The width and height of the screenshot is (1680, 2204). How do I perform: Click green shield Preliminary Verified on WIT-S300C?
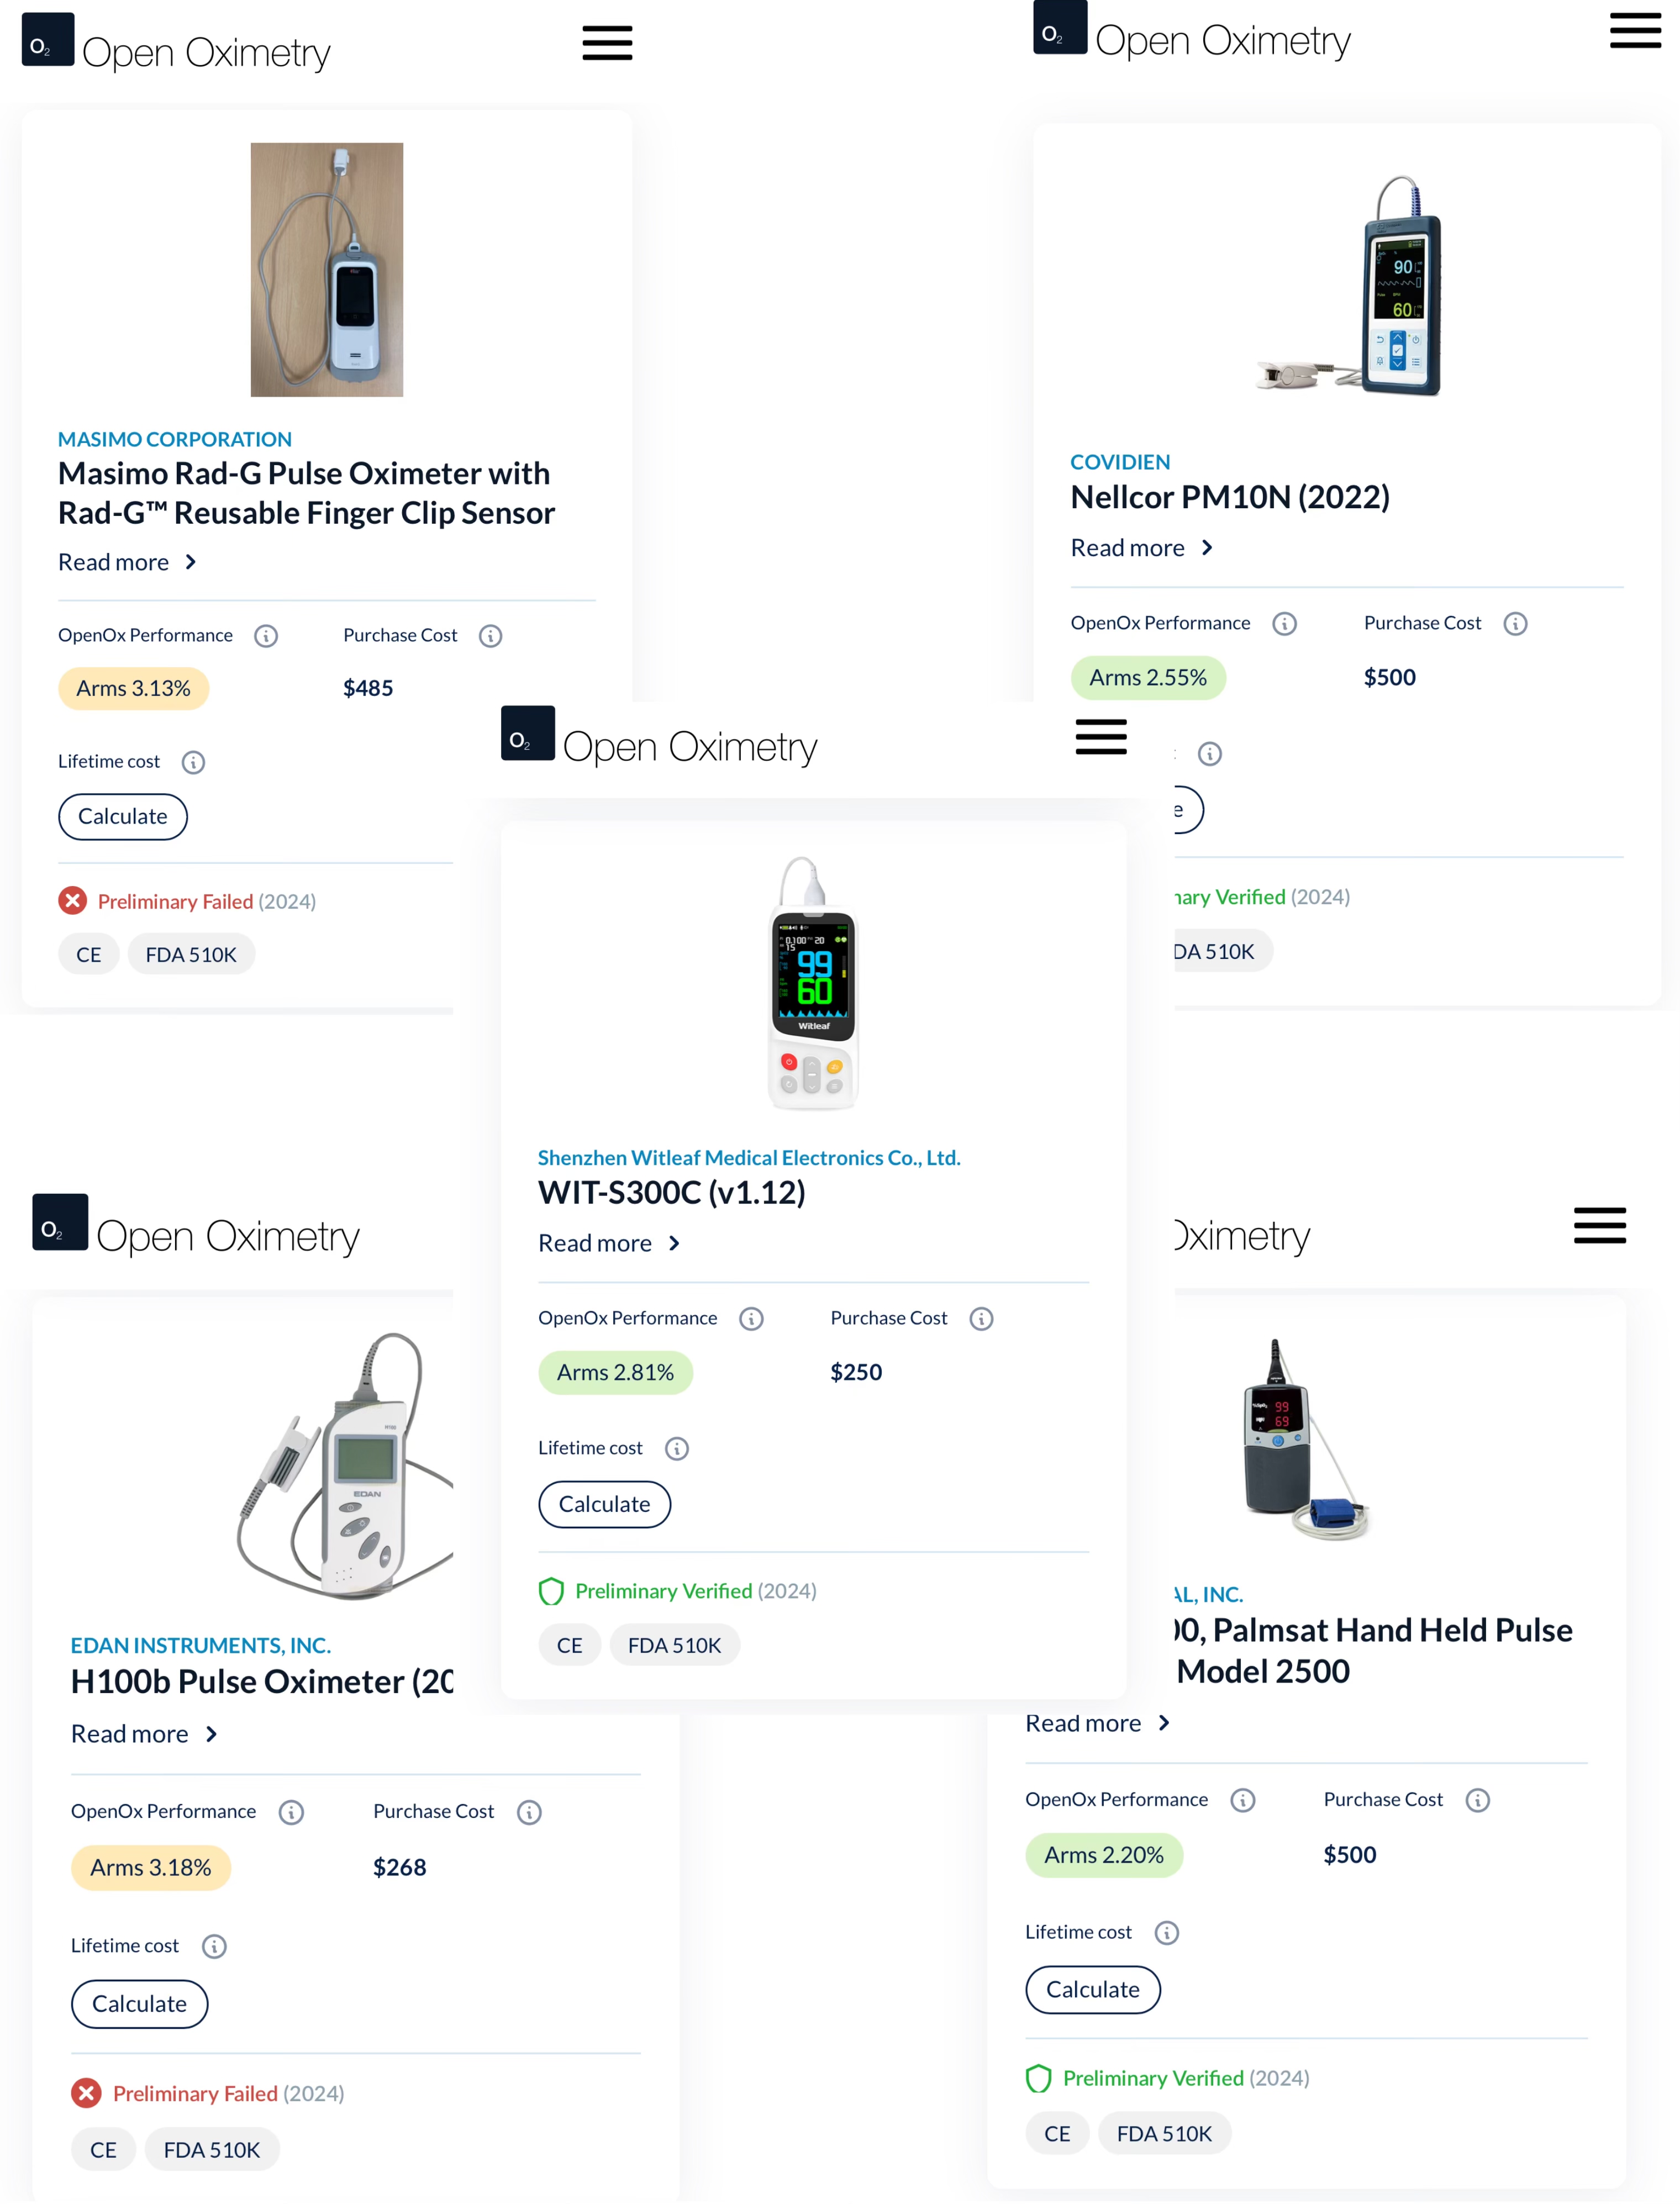[x=551, y=1591]
